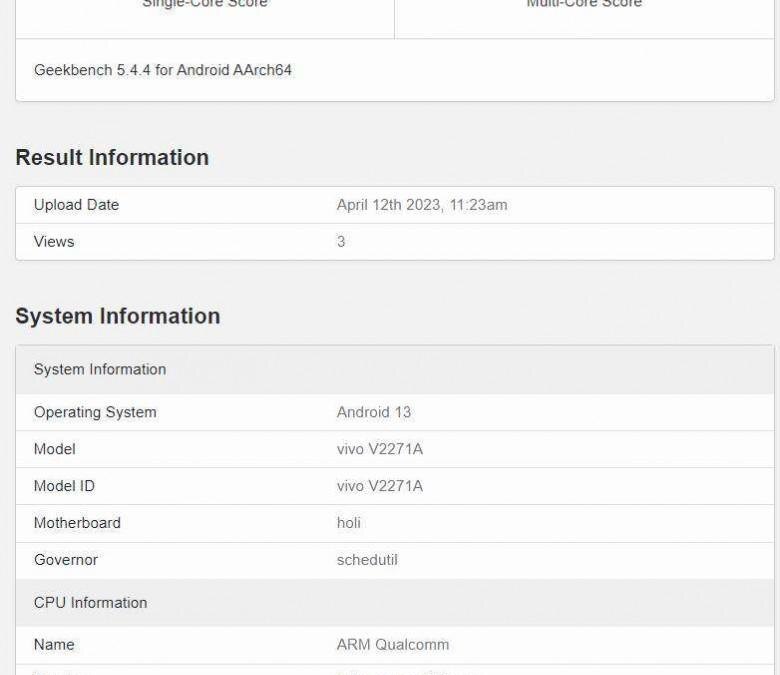This screenshot has width=780, height=675.
Task: Select the schedutil governor value
Action: click(367, 561)
